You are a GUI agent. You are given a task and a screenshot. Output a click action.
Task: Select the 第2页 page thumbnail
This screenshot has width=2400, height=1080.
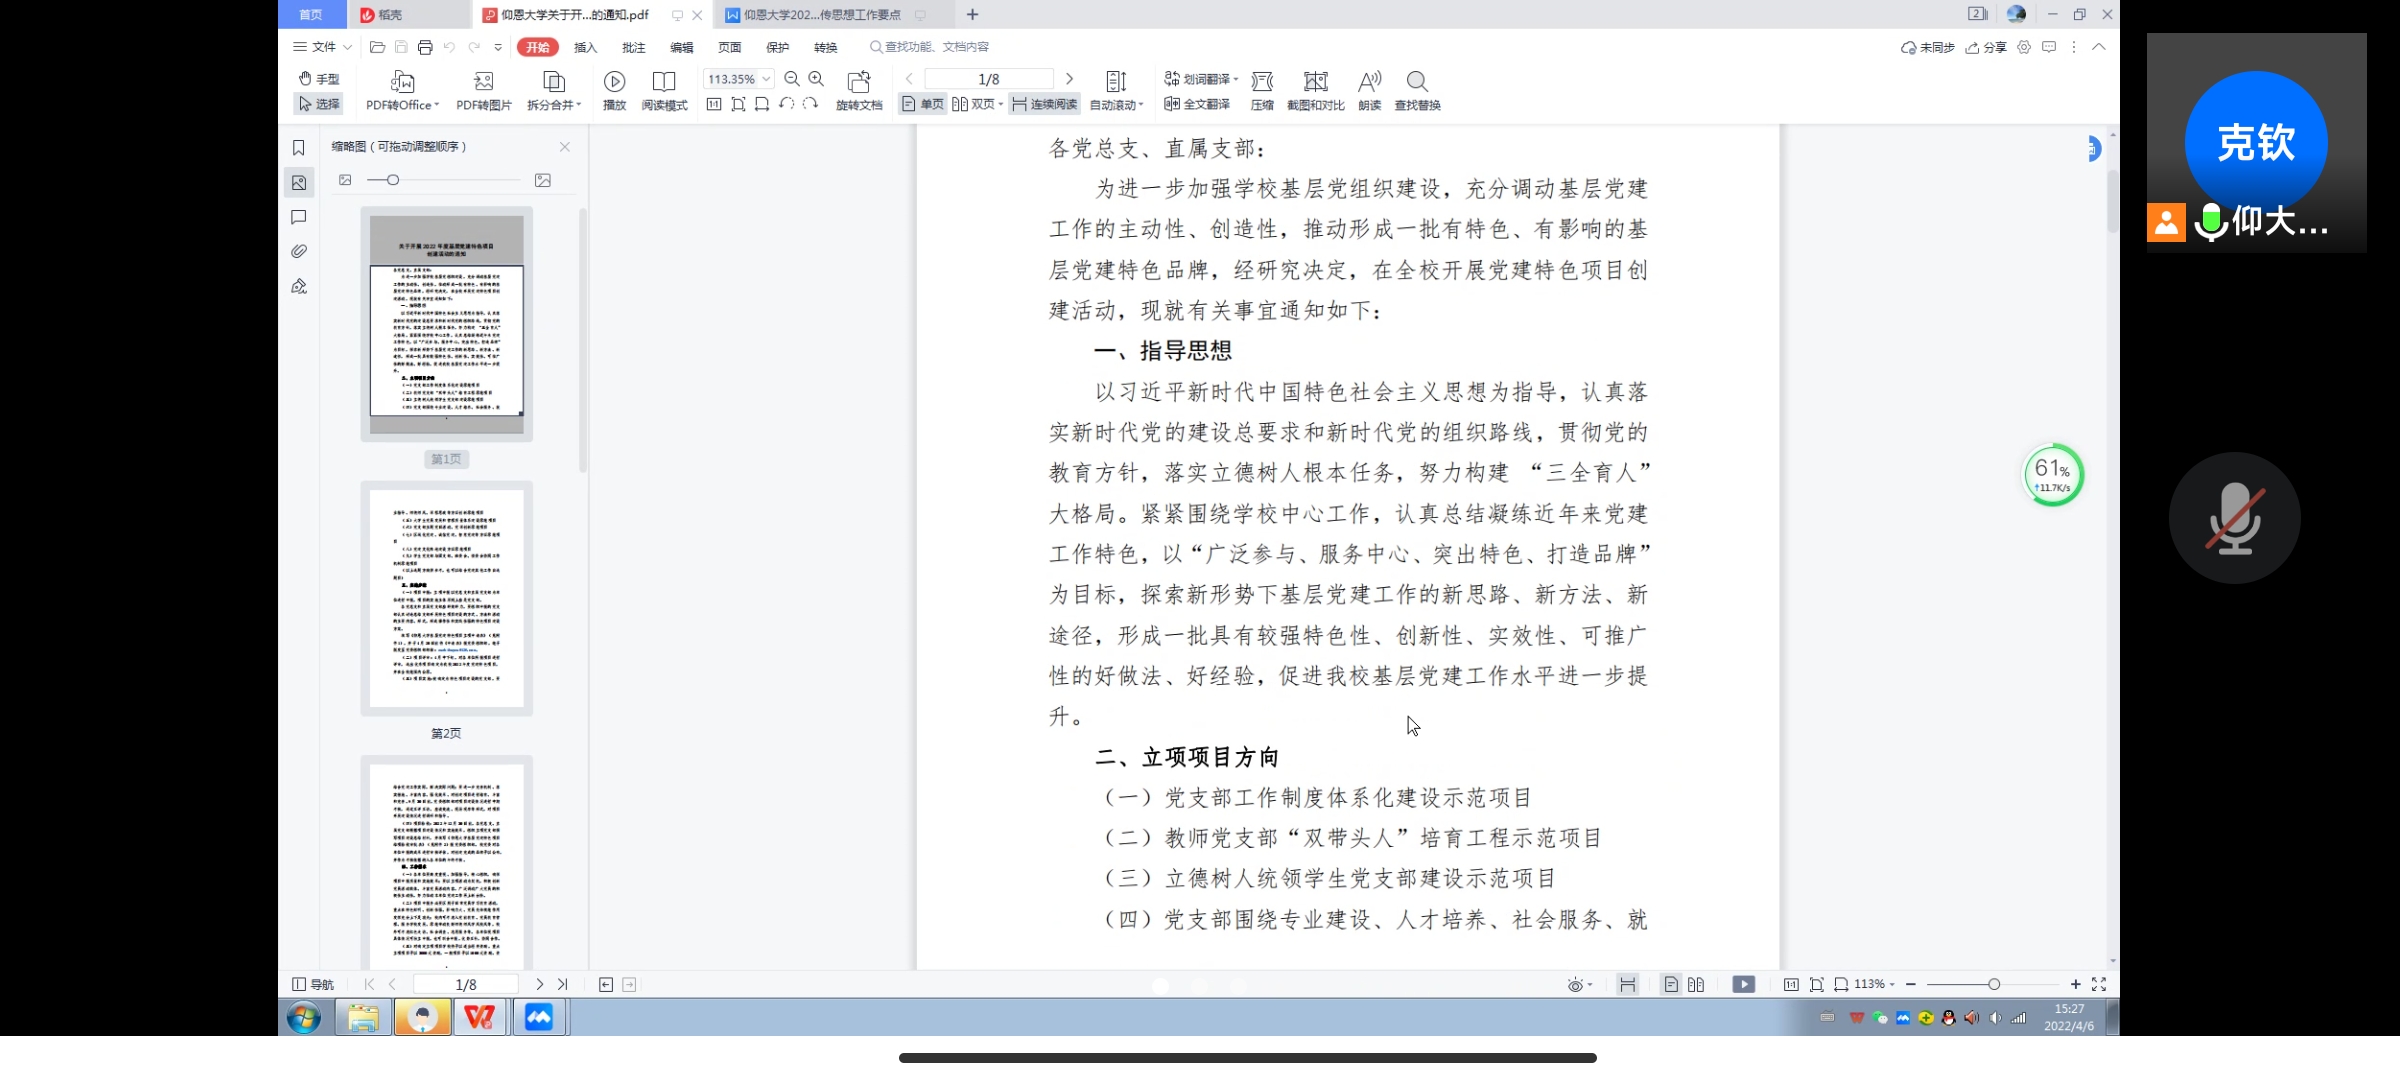pyautogui.click(x=446, y=598)
